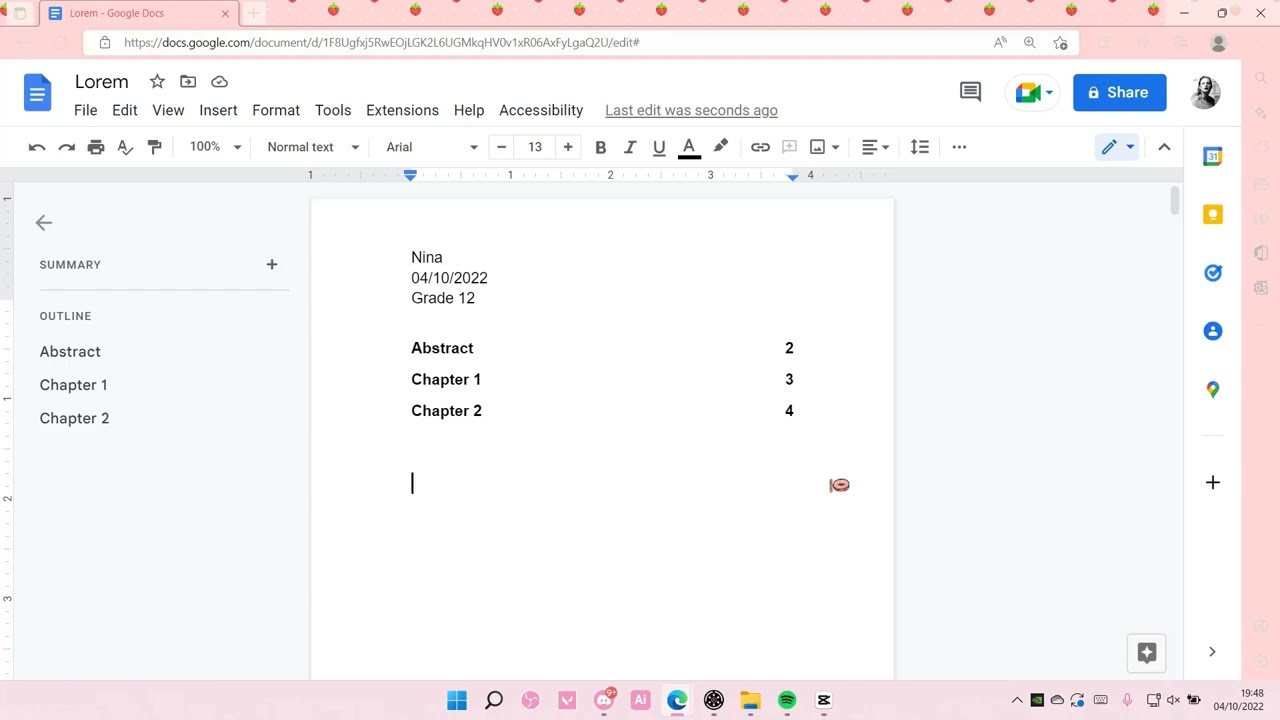Viewport: 1280px width, 720px height.
Task: Open the comment history icon
Action: coord(970,92)
